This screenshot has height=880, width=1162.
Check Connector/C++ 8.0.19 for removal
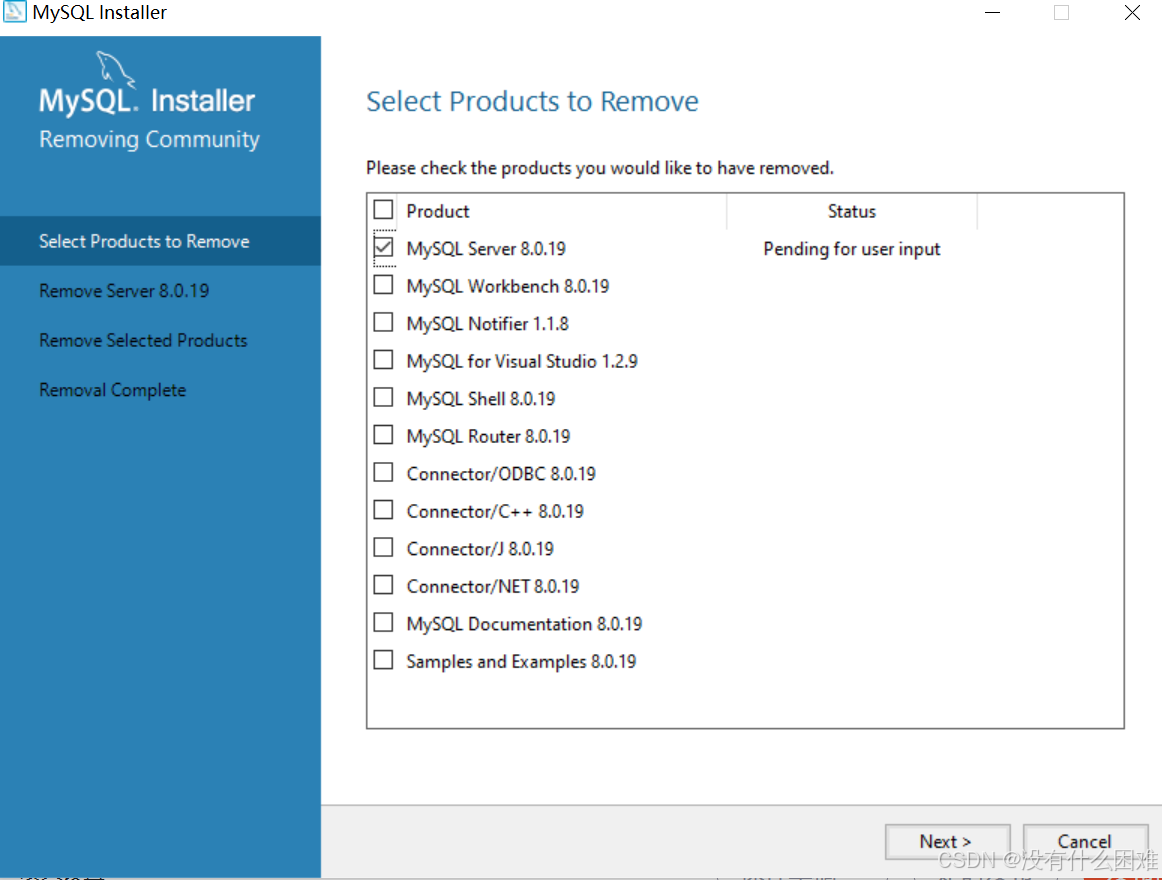click(x=383, y=509)
